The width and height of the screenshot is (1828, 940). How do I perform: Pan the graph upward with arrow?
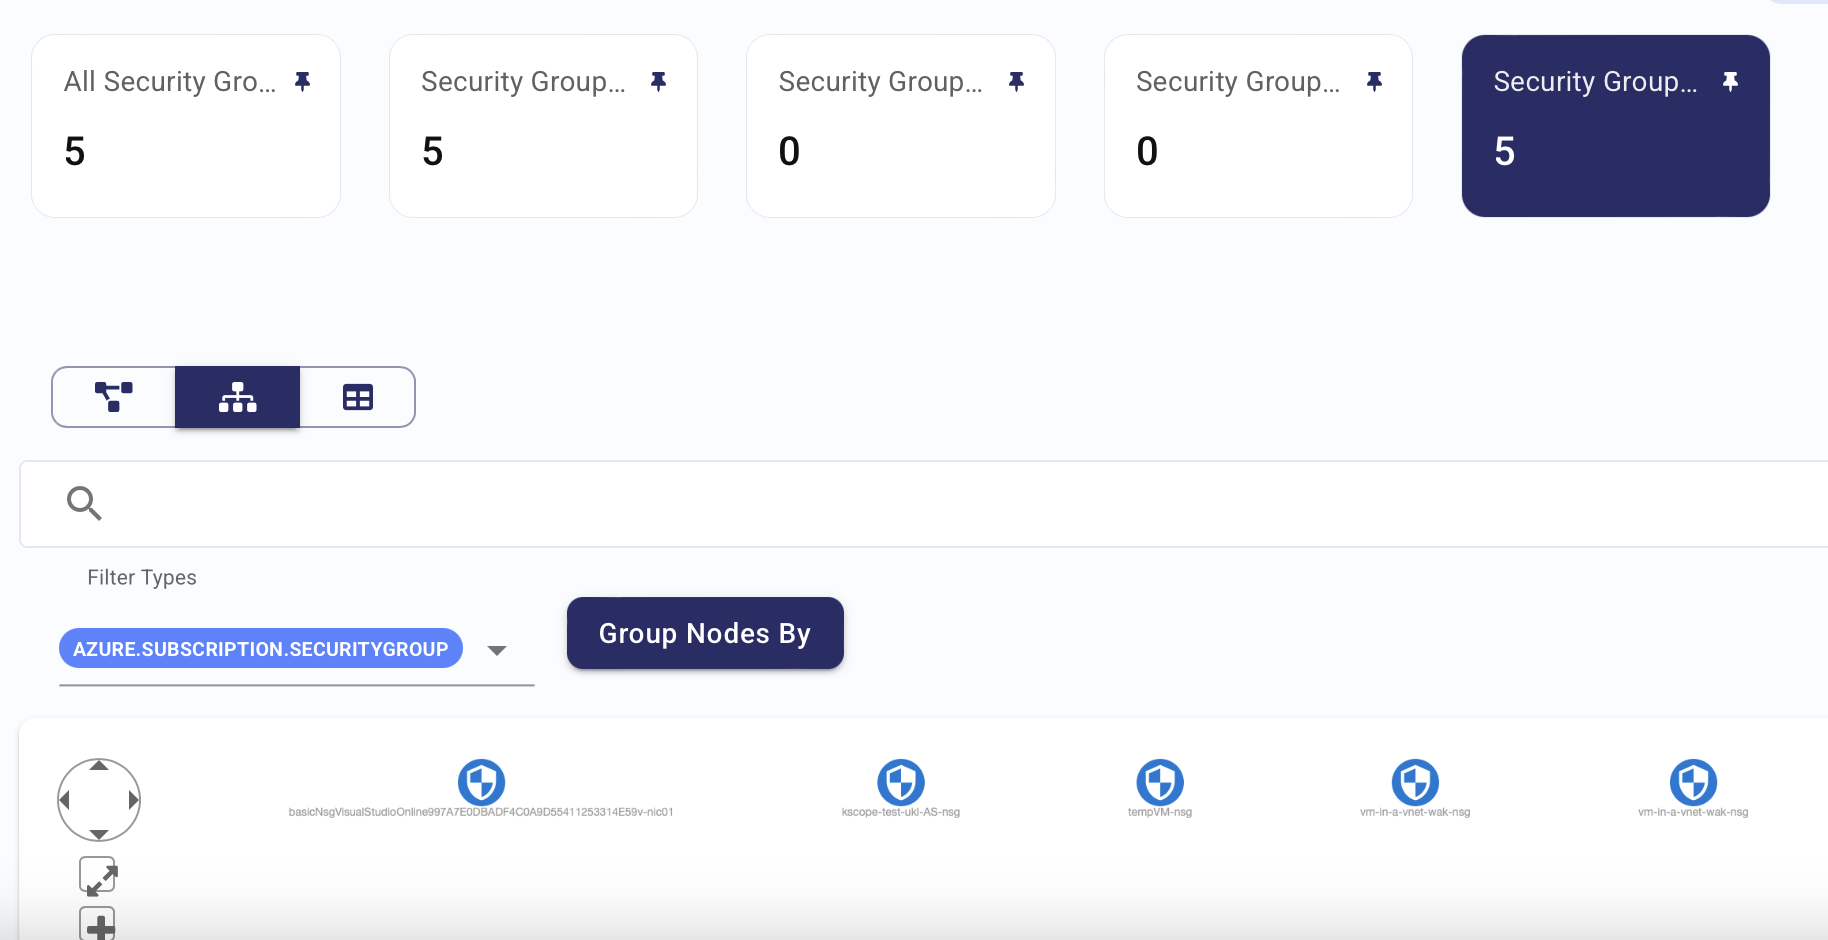coord(99,766)
